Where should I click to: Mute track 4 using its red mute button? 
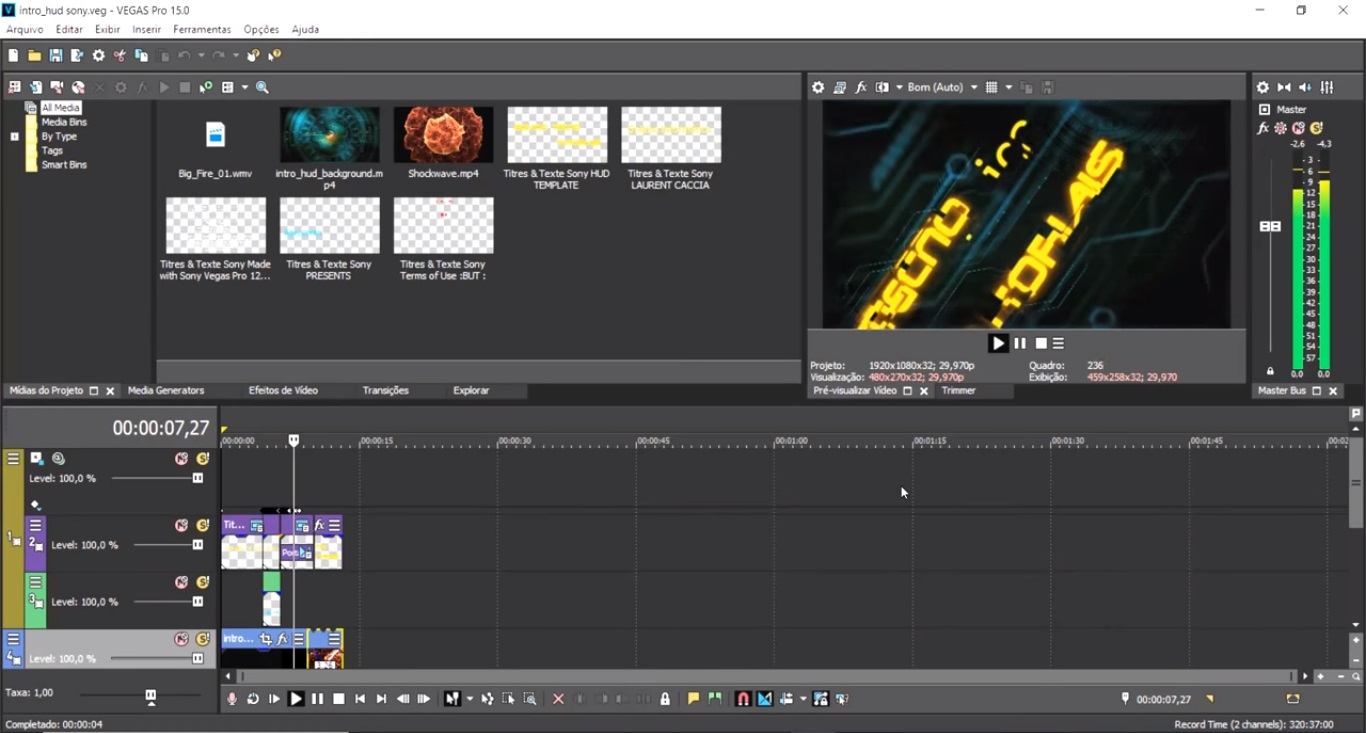tap(181, 639)
